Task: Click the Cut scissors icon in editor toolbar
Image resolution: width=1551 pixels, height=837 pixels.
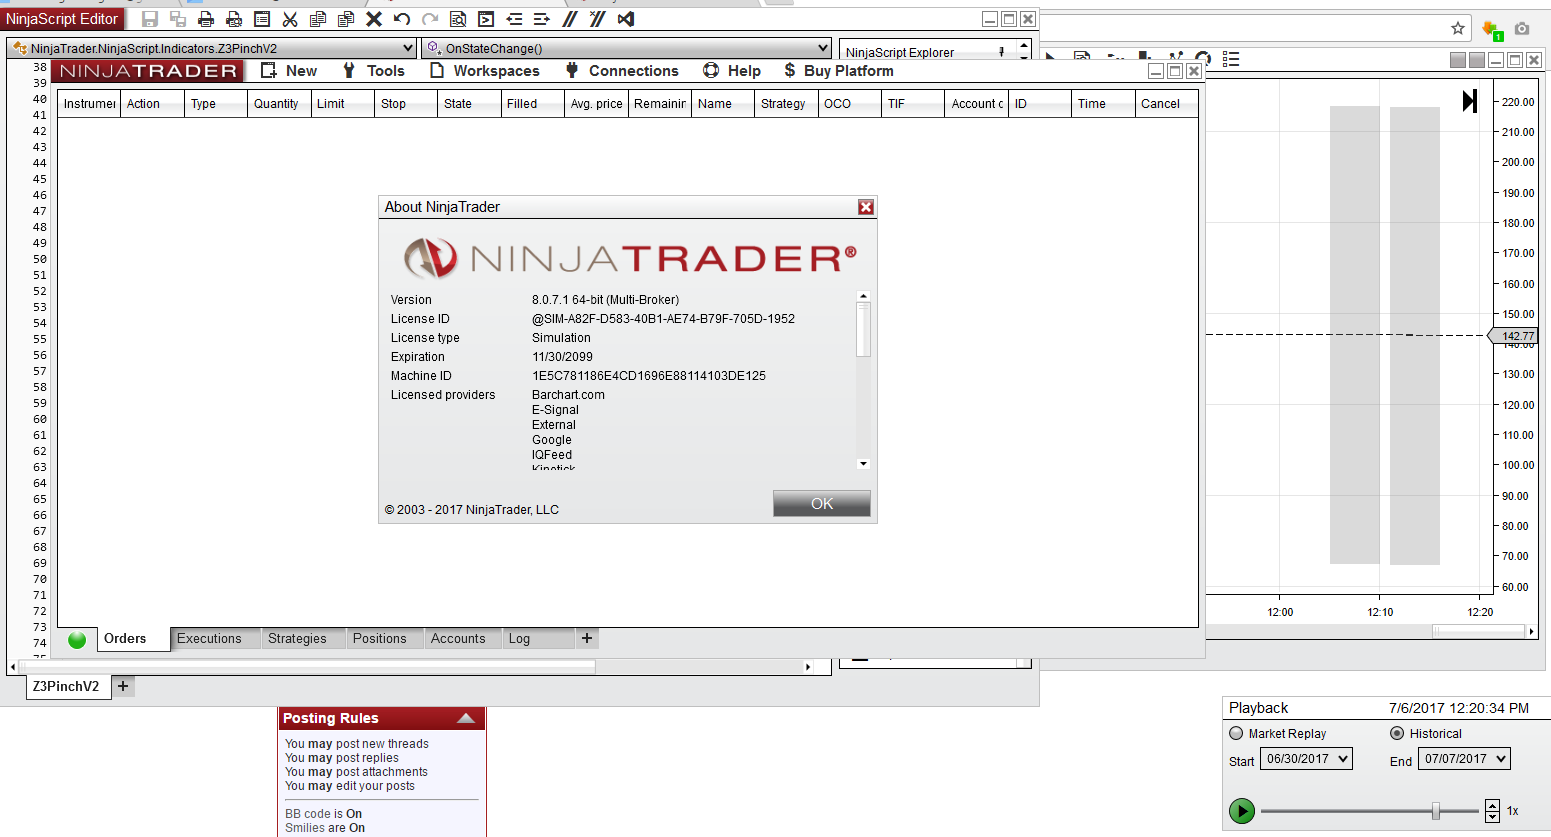Action: coord(290,19)
